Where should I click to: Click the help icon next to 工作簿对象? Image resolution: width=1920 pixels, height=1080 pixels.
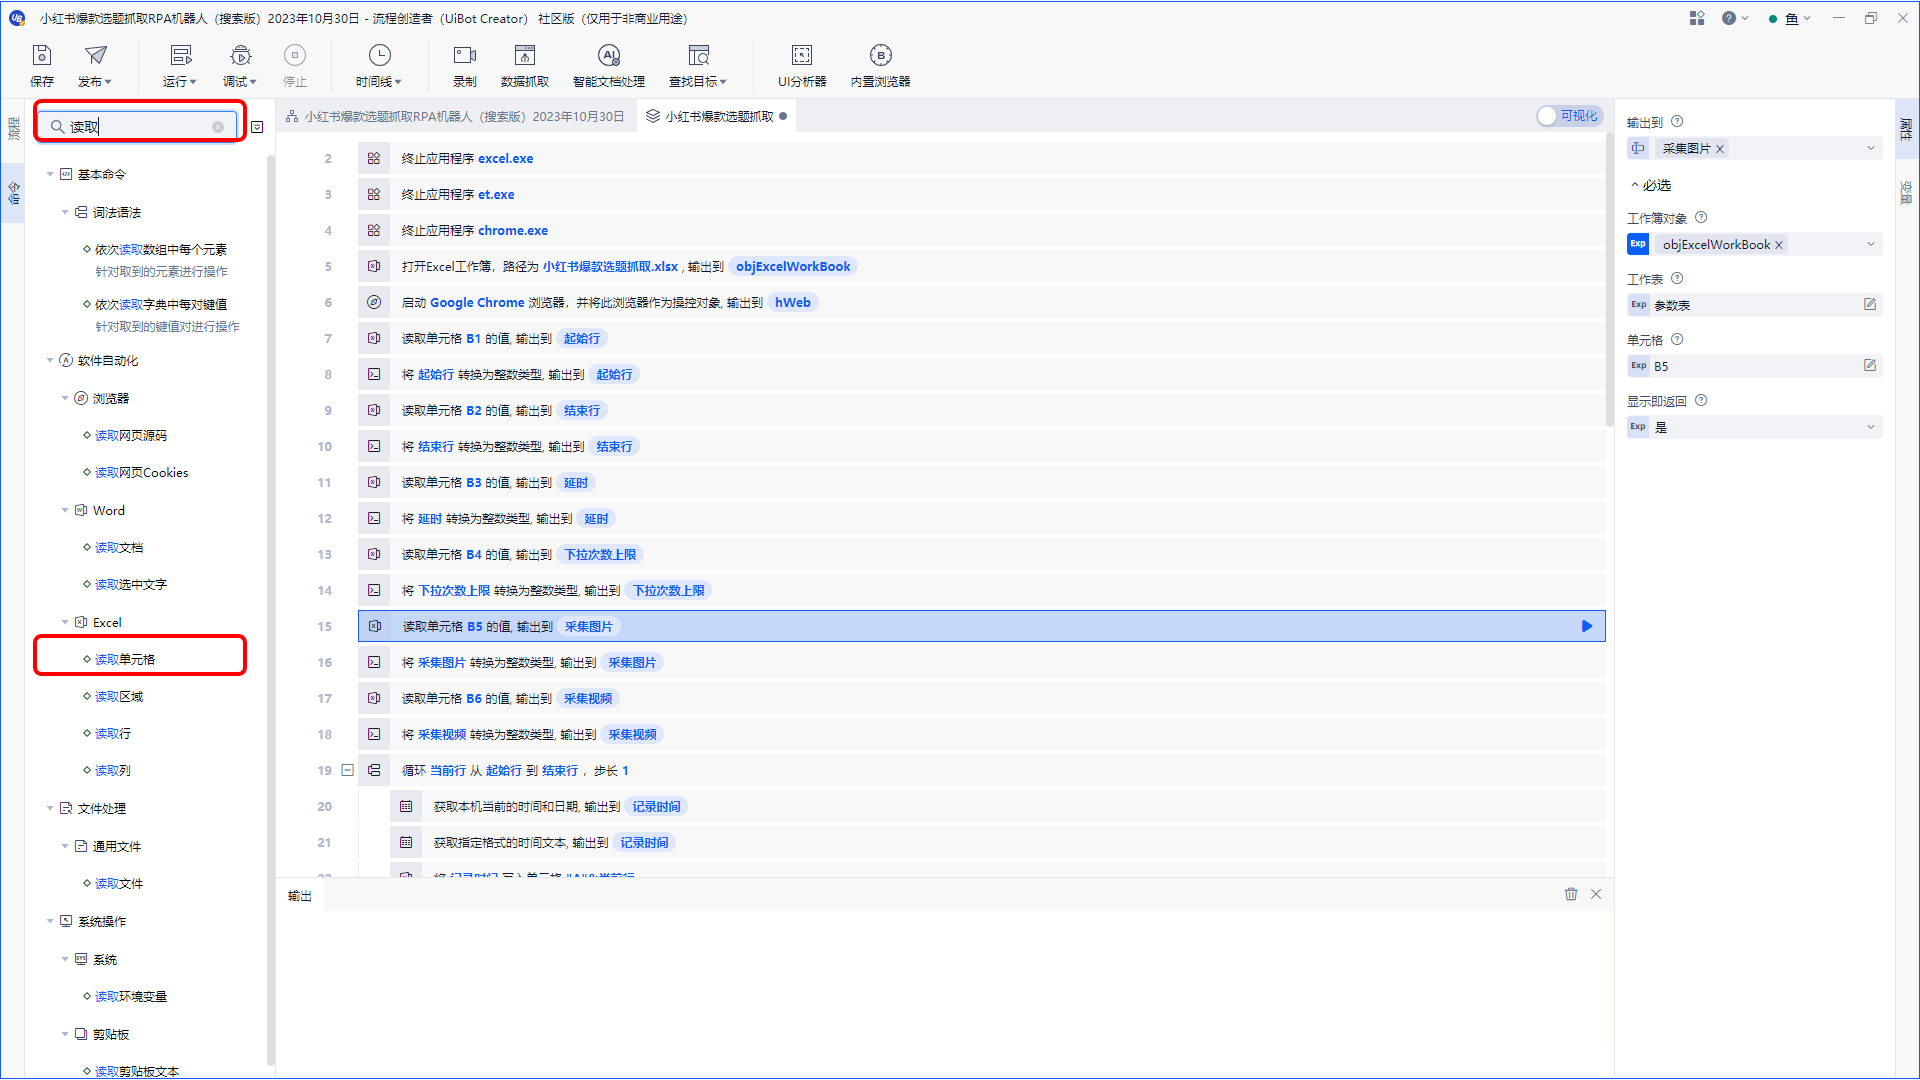click(x=1701, y=217)
